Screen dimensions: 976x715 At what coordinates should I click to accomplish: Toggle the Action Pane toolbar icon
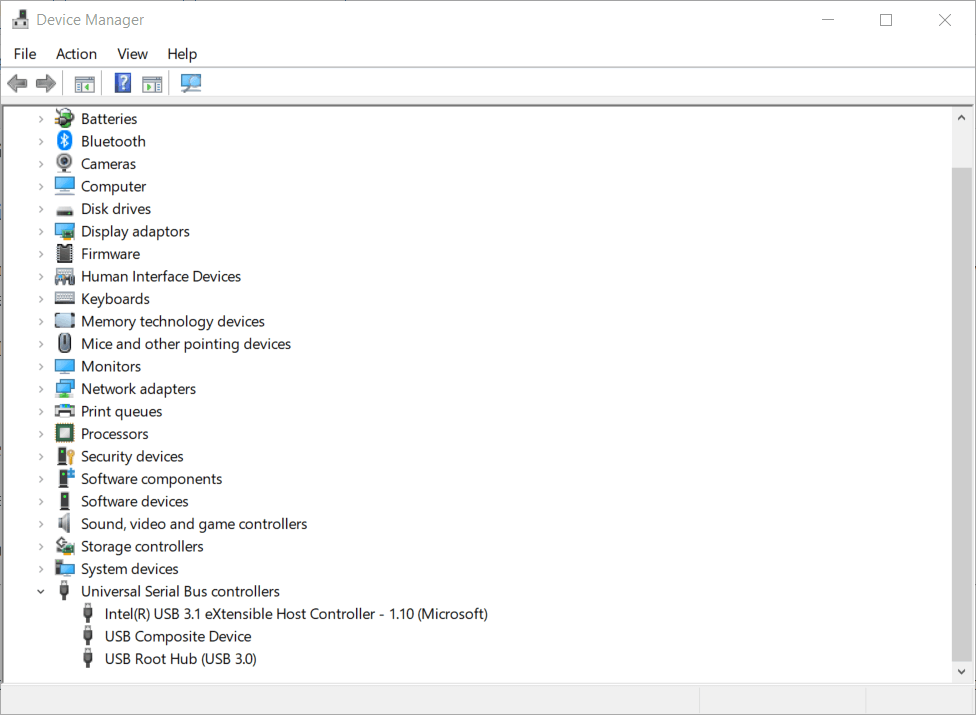[x=152, y=83]
